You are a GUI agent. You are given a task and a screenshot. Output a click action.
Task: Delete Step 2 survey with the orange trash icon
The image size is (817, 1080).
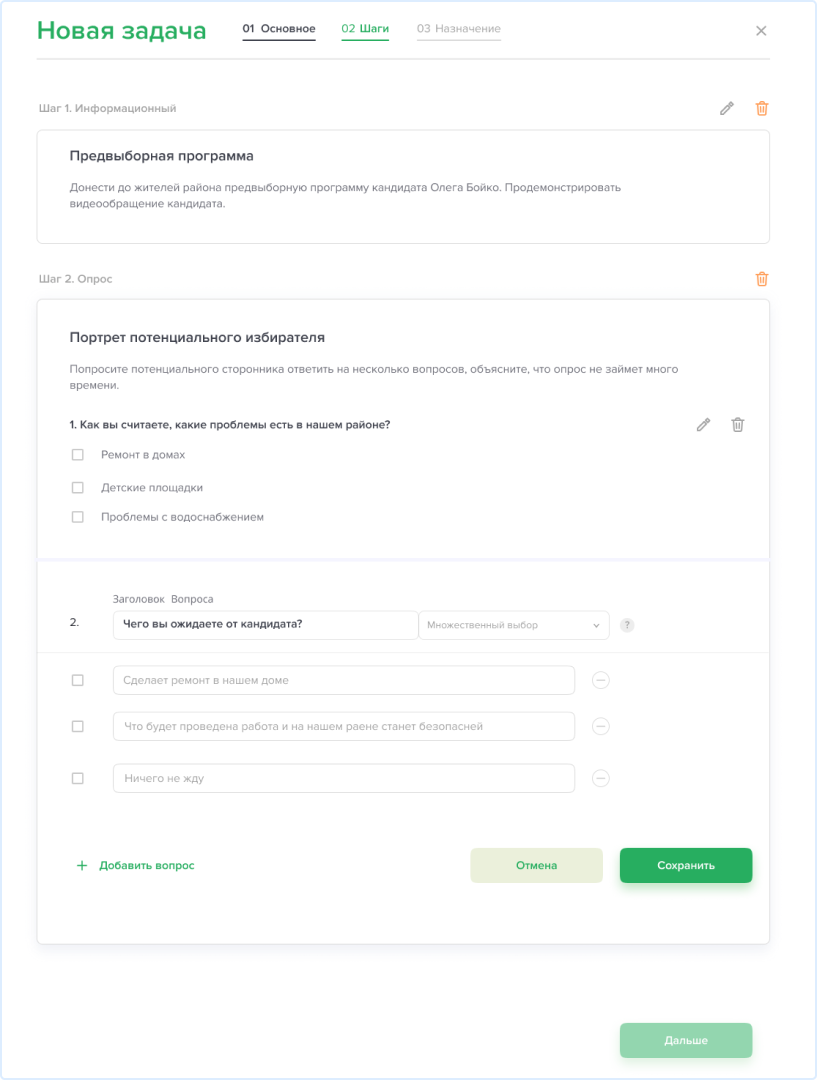click(x=762, y=279)
